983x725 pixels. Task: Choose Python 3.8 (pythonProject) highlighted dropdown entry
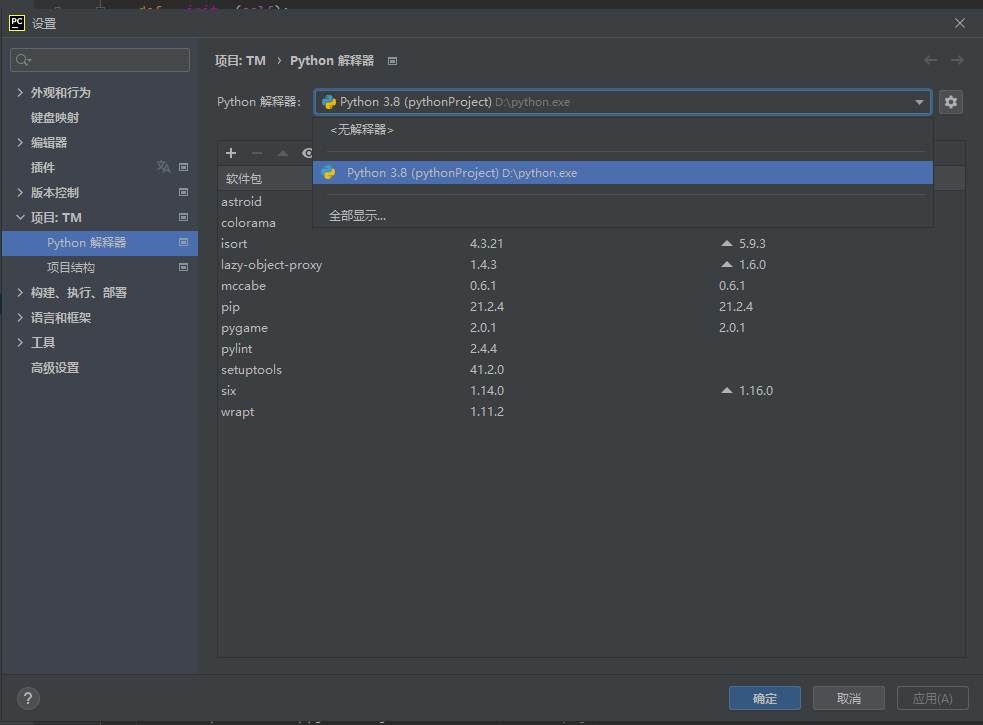(623, 172)
